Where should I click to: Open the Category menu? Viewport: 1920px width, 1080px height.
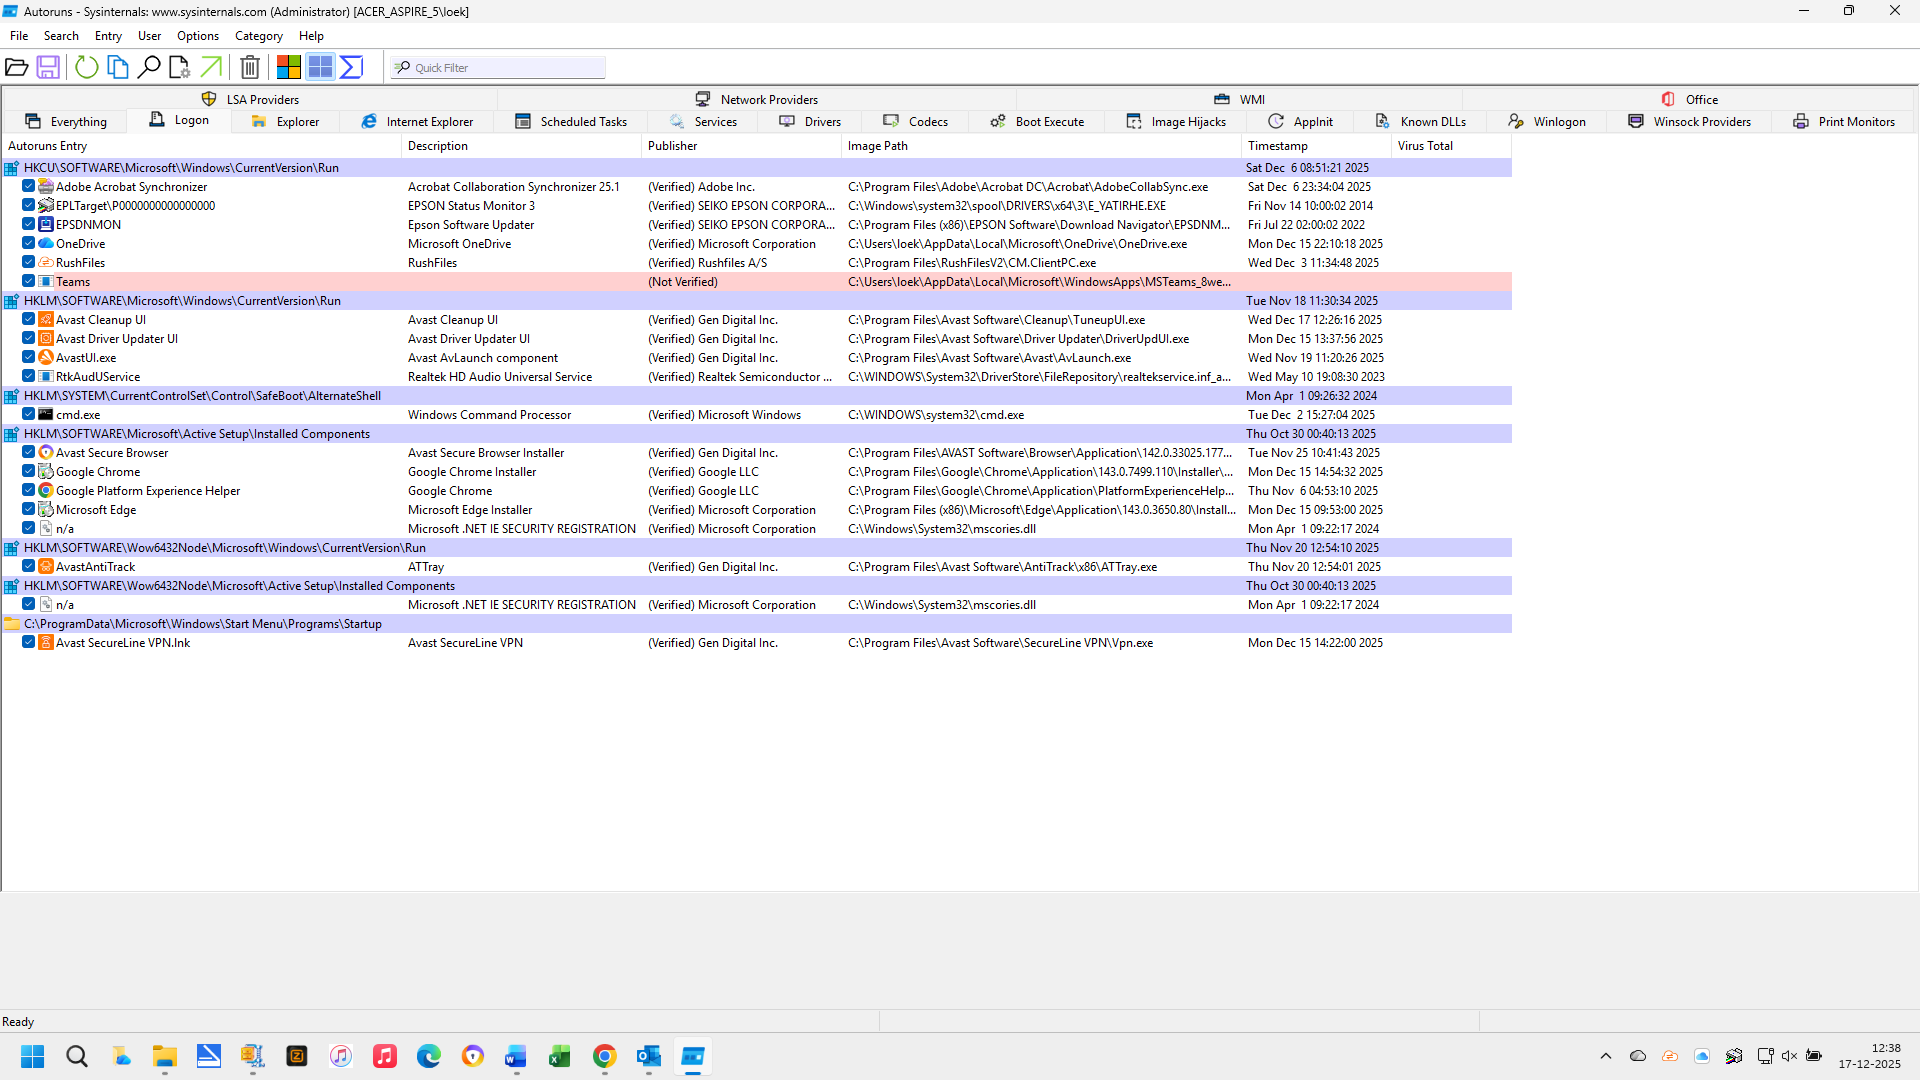coord(259,36)
